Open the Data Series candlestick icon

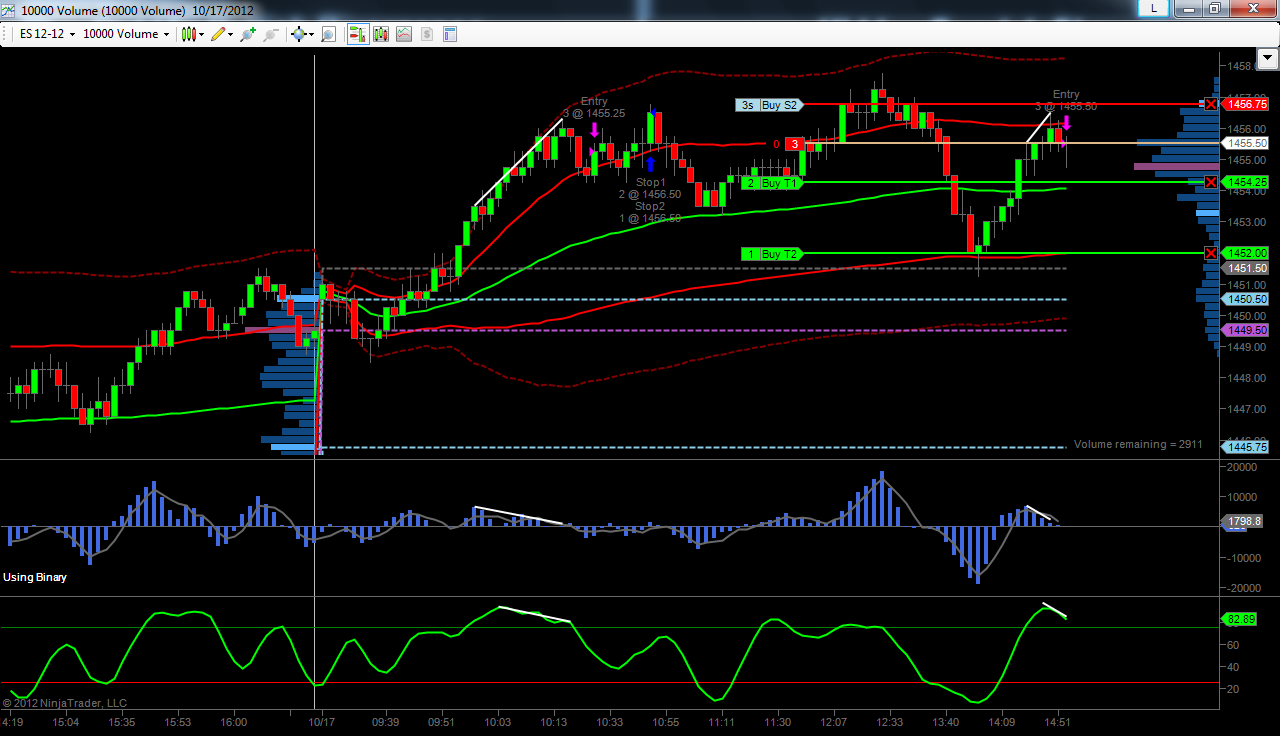[381, 34]
